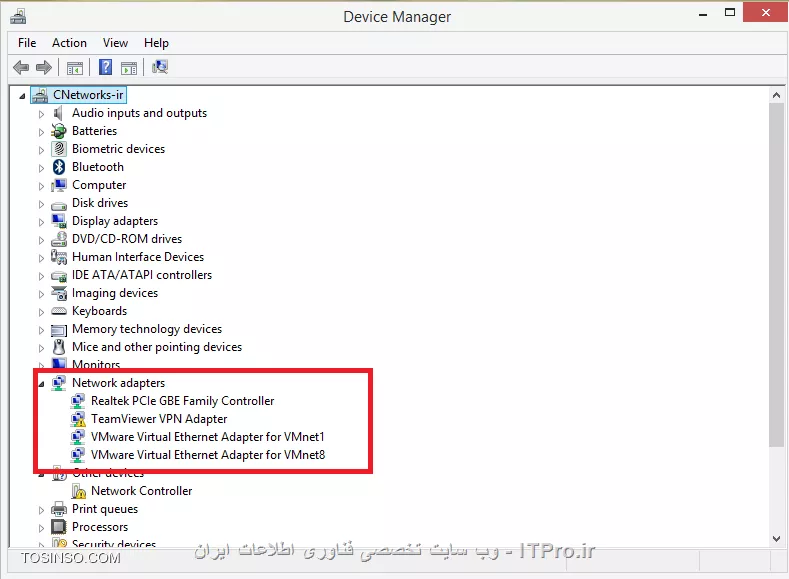
Task: Click the show/hide console tree toolbar icon
Action: (74, 67)
